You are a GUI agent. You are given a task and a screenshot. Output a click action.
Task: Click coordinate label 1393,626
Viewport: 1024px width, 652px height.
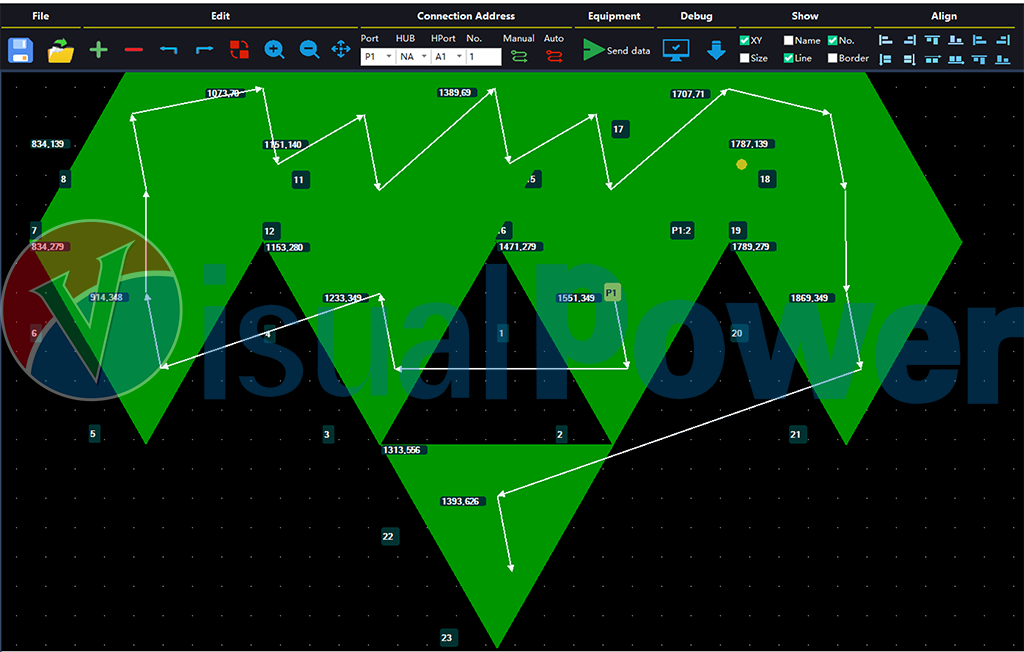462,502
